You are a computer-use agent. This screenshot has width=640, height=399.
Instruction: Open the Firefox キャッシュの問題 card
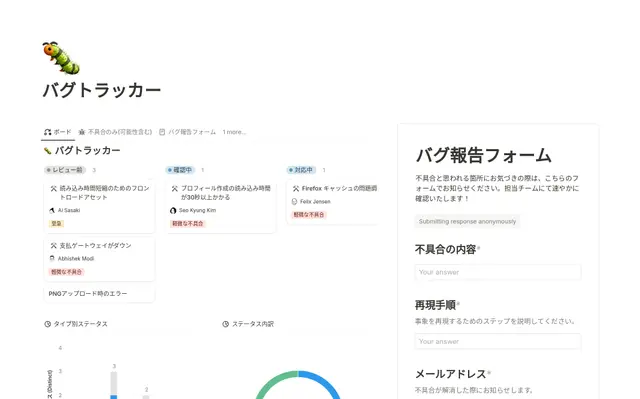tap(332, 202)
